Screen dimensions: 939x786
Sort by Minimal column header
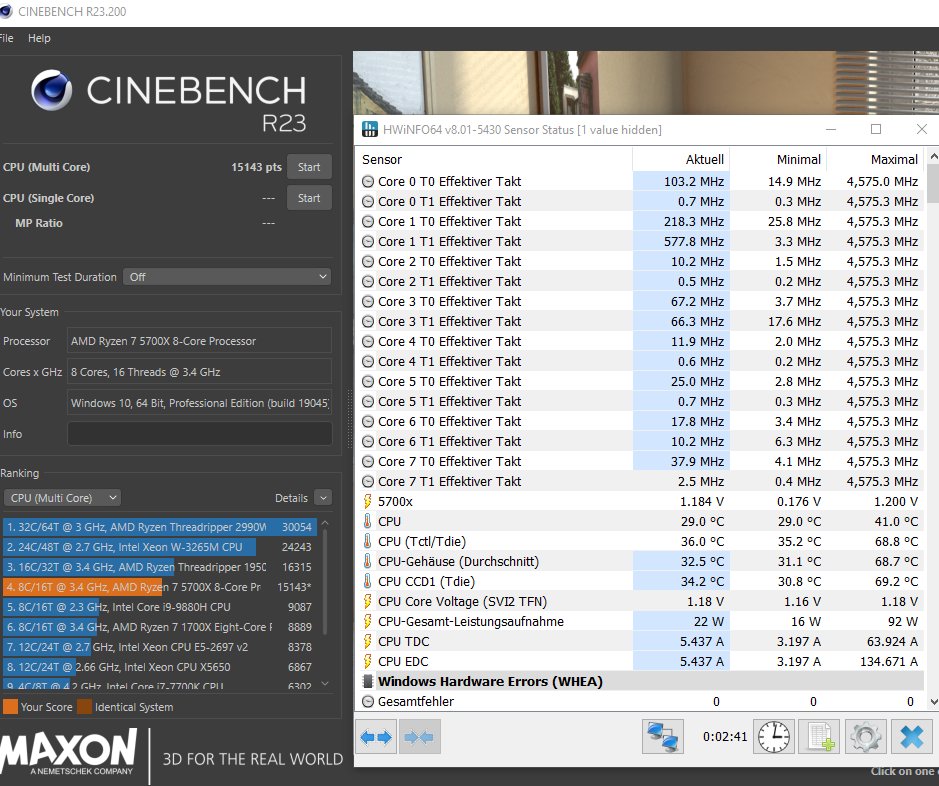click(778, 159)
